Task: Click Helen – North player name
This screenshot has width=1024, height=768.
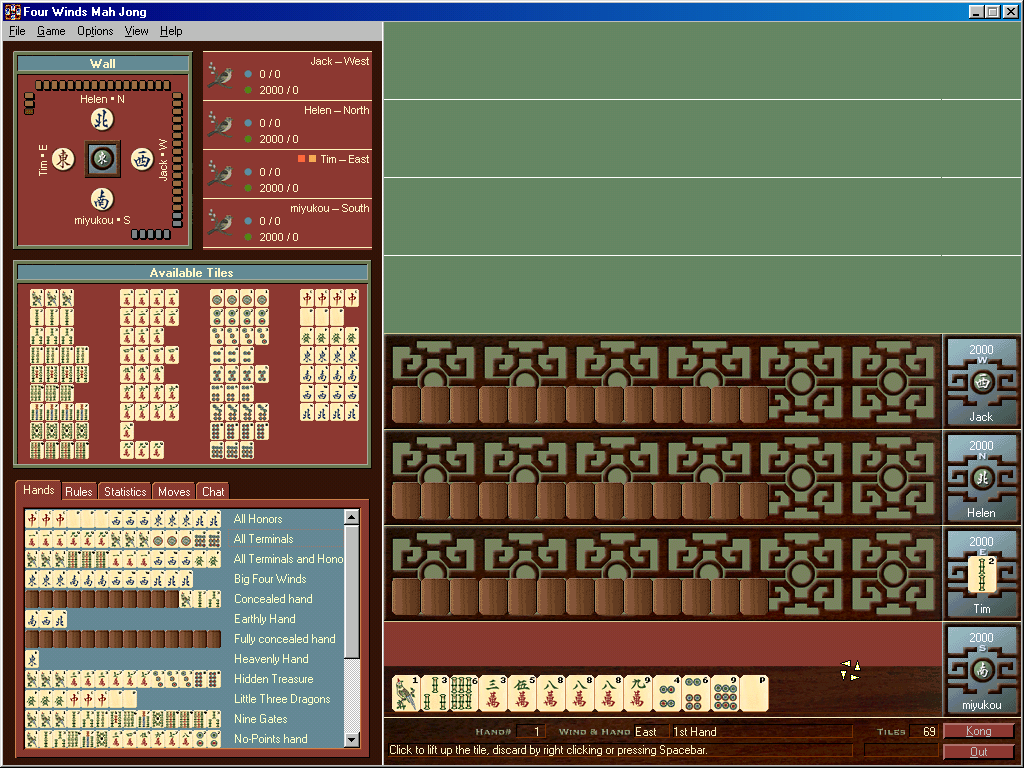Action: click(336, 110)
